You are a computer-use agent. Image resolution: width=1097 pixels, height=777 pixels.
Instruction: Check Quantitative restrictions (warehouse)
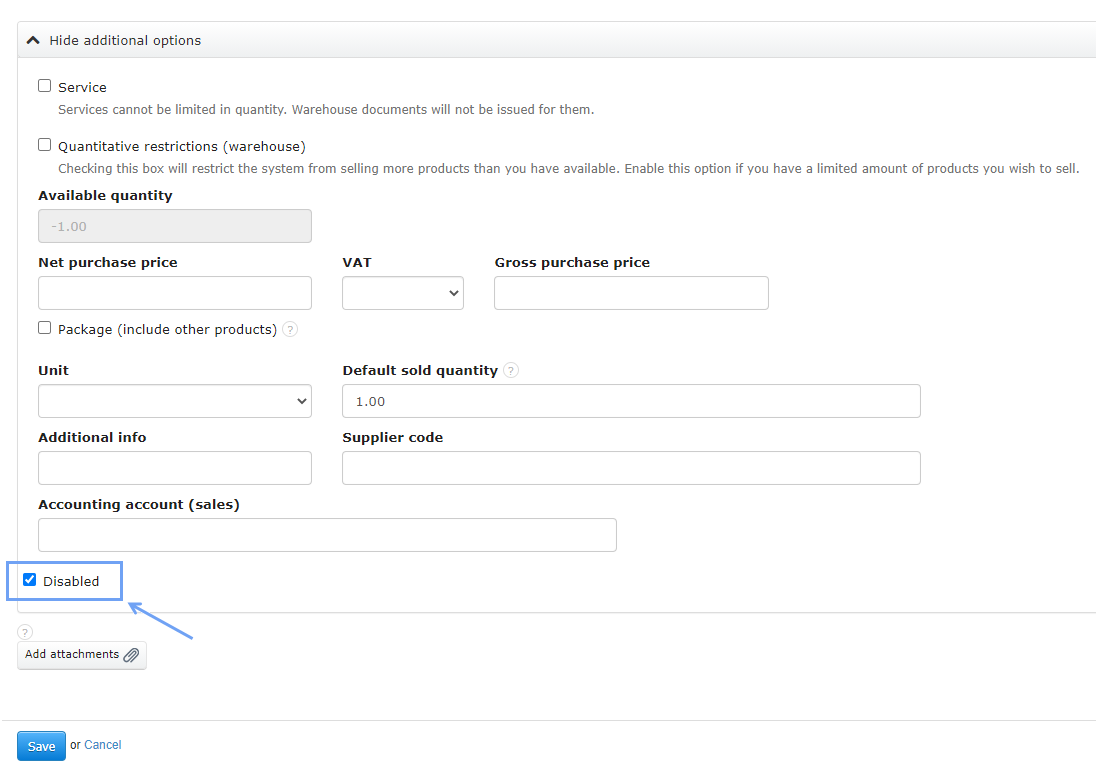[x=44, y=144]
